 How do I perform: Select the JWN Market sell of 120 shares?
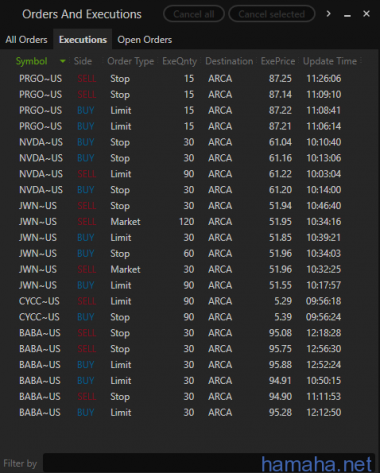(188, 222)
